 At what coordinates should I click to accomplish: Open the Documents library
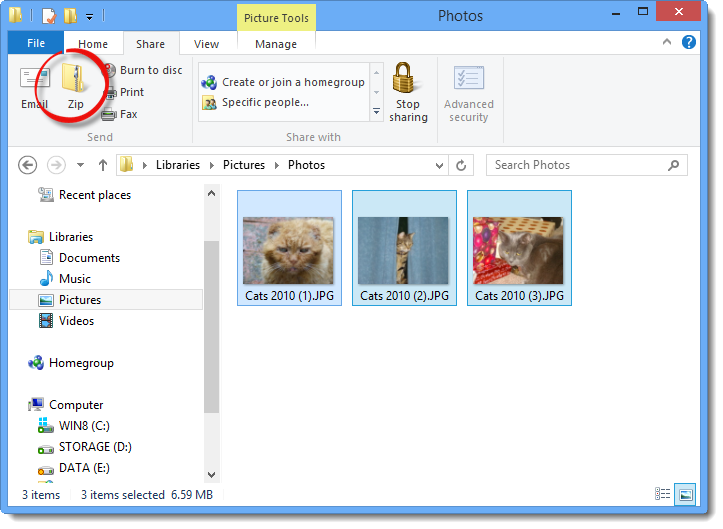point(80,258)
